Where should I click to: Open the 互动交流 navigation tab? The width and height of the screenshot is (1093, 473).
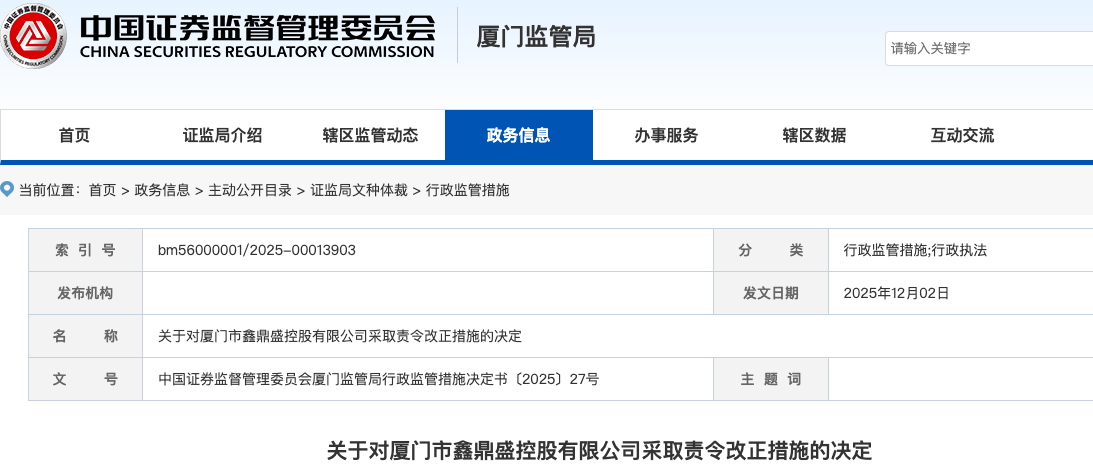(962, 135)
